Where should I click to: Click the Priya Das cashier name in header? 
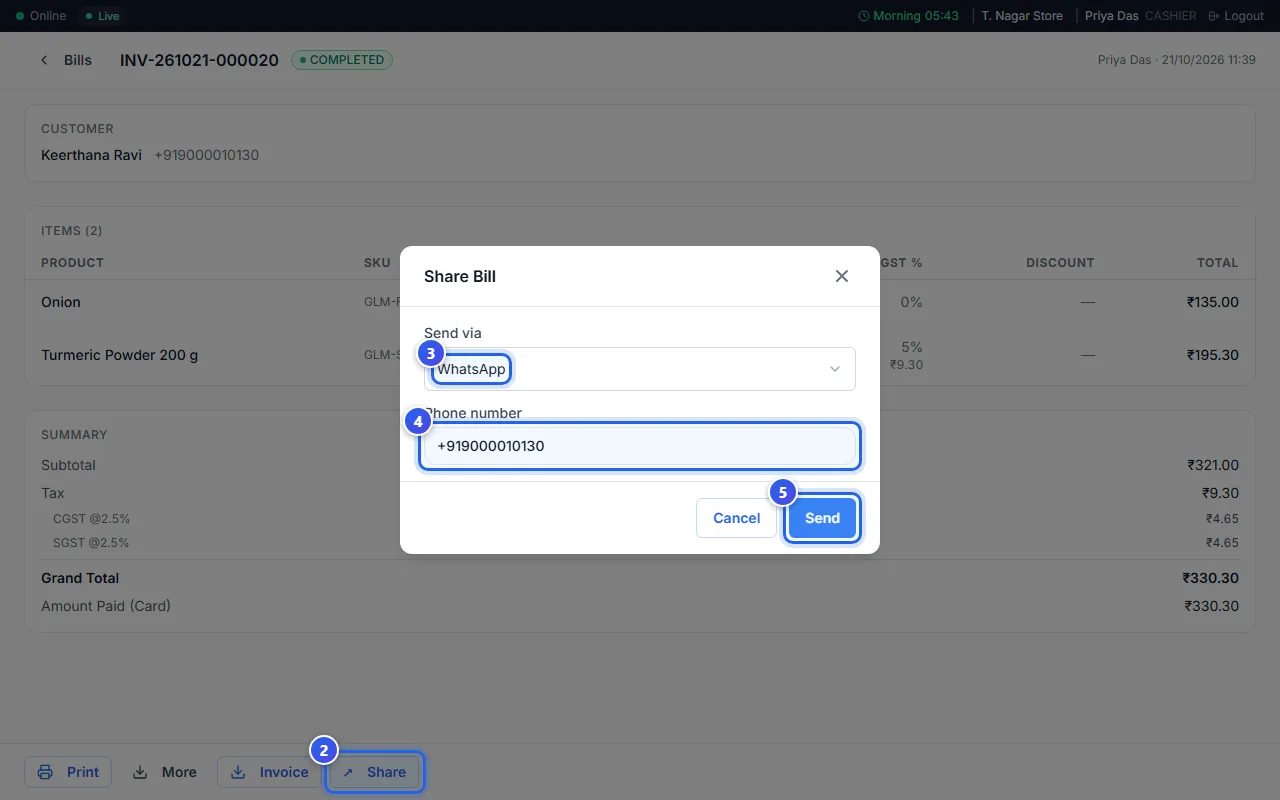click(x=1112, y=16)
